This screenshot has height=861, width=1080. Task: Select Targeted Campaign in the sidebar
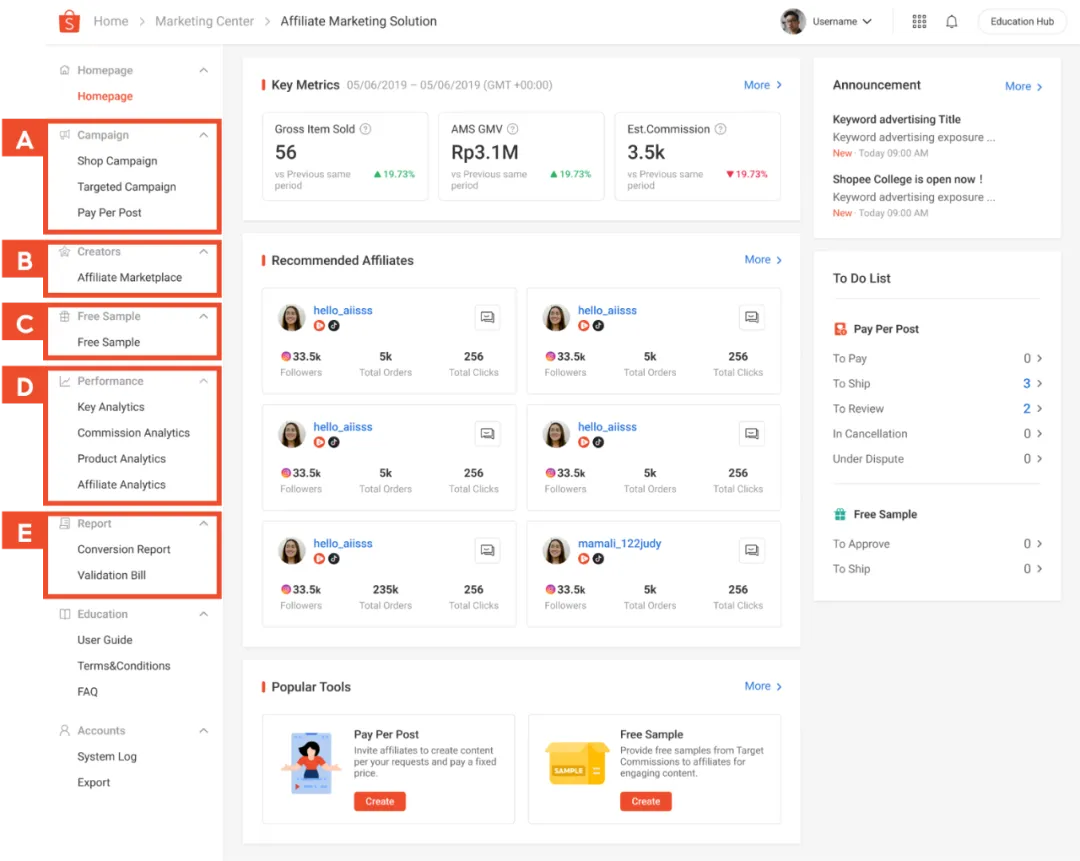coord(127,187)
